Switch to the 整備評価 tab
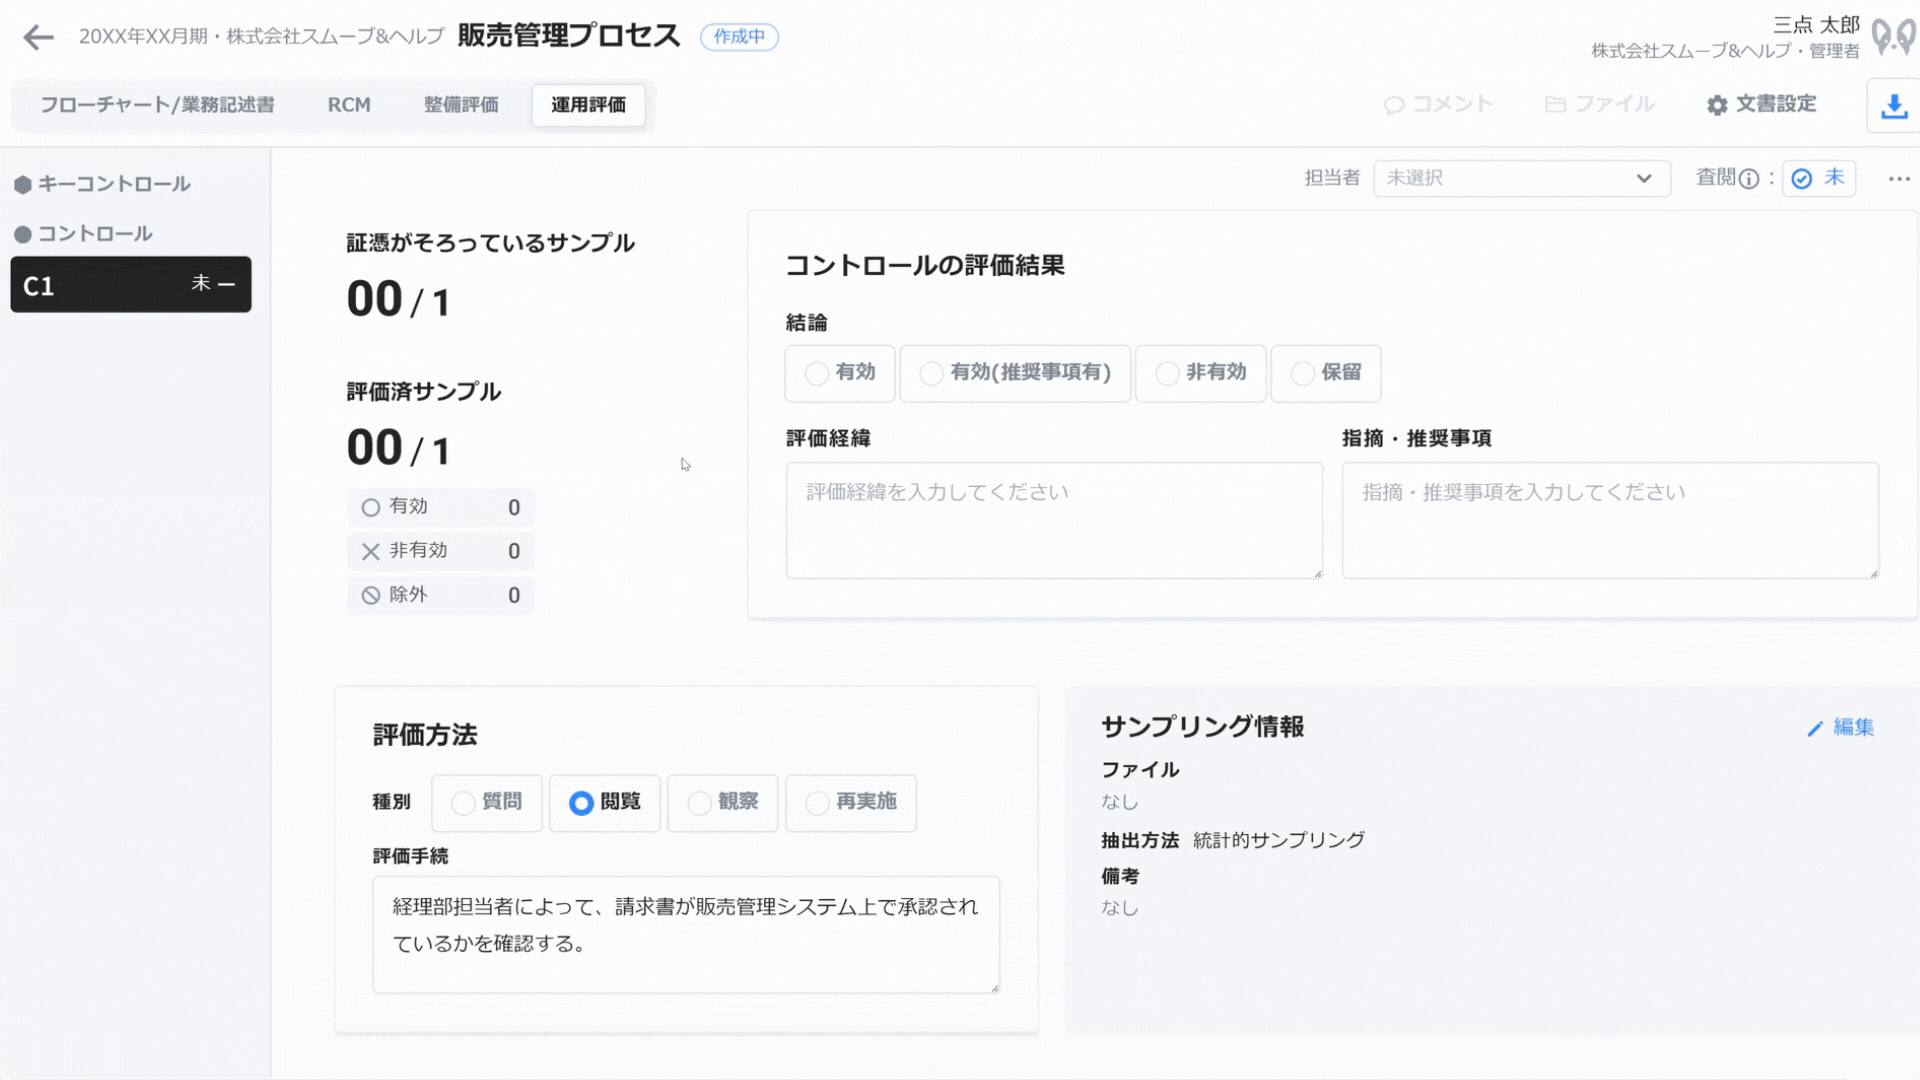Image resolution: width=1920 pixels, height=1080 pixels. pyautogui.click(x=461, y=105)
